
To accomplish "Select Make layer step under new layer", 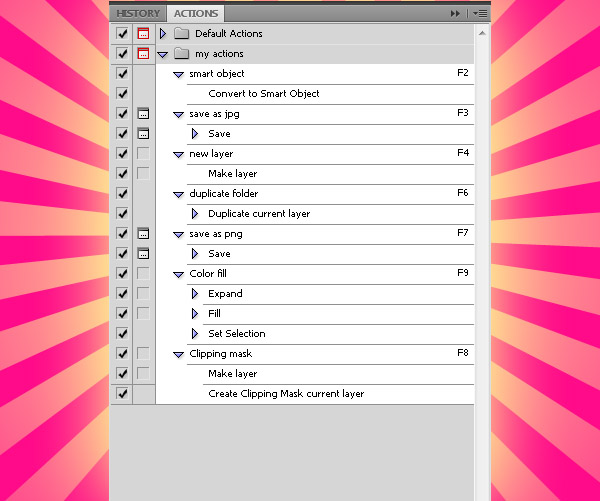I will pyautogui.click(x=233, y=174).
